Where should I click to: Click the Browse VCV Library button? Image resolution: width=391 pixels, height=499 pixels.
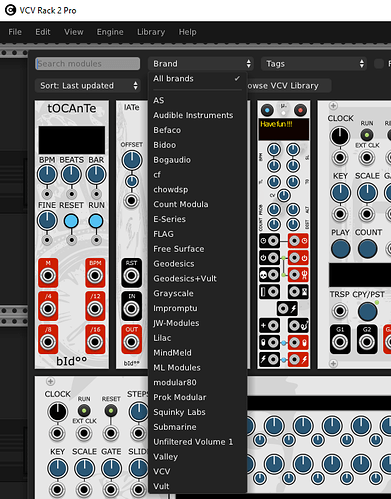tap(289, 86)
